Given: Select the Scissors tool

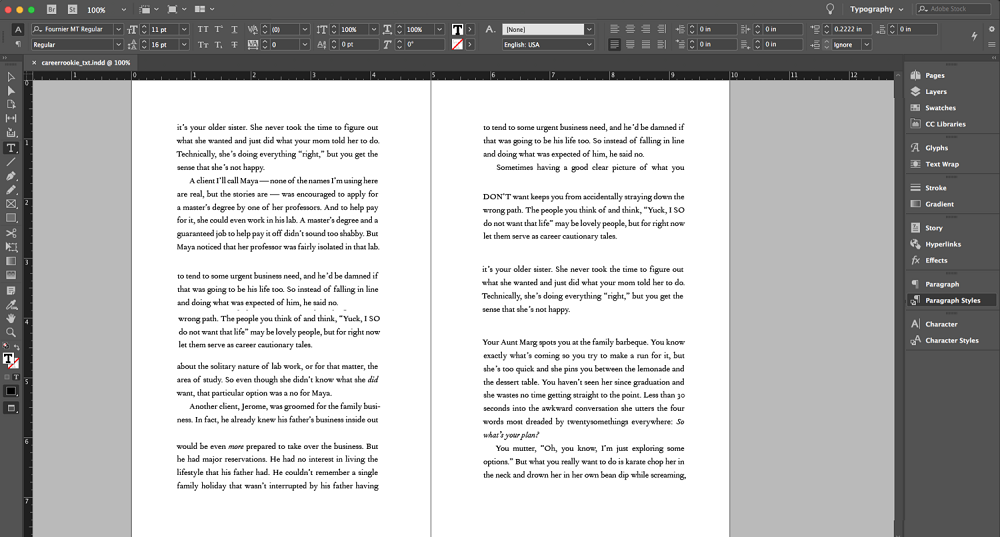Looking at the screenshot, I should click(x=11, y=233).
